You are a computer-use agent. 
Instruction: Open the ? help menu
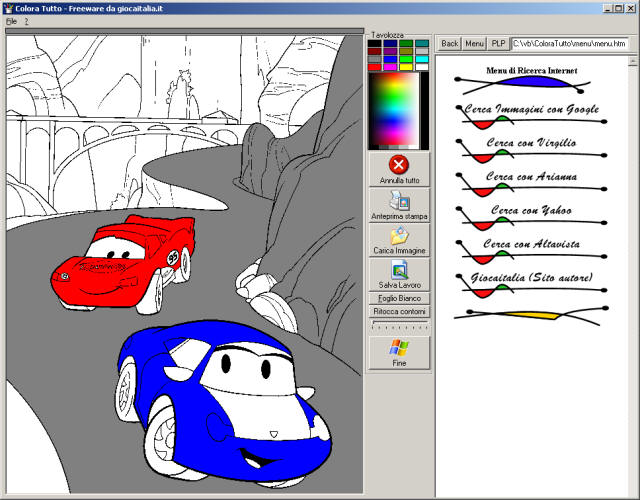(27, 22)
